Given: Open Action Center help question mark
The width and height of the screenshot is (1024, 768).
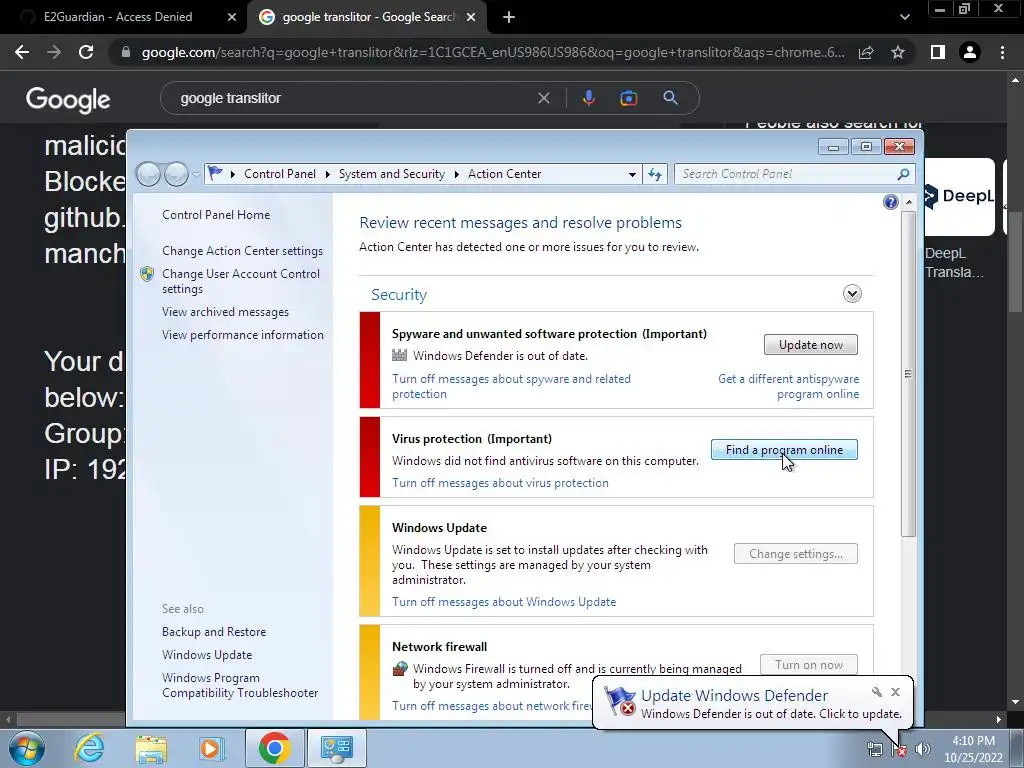Looking at the screenshot, I should click(x=890, y=202).
